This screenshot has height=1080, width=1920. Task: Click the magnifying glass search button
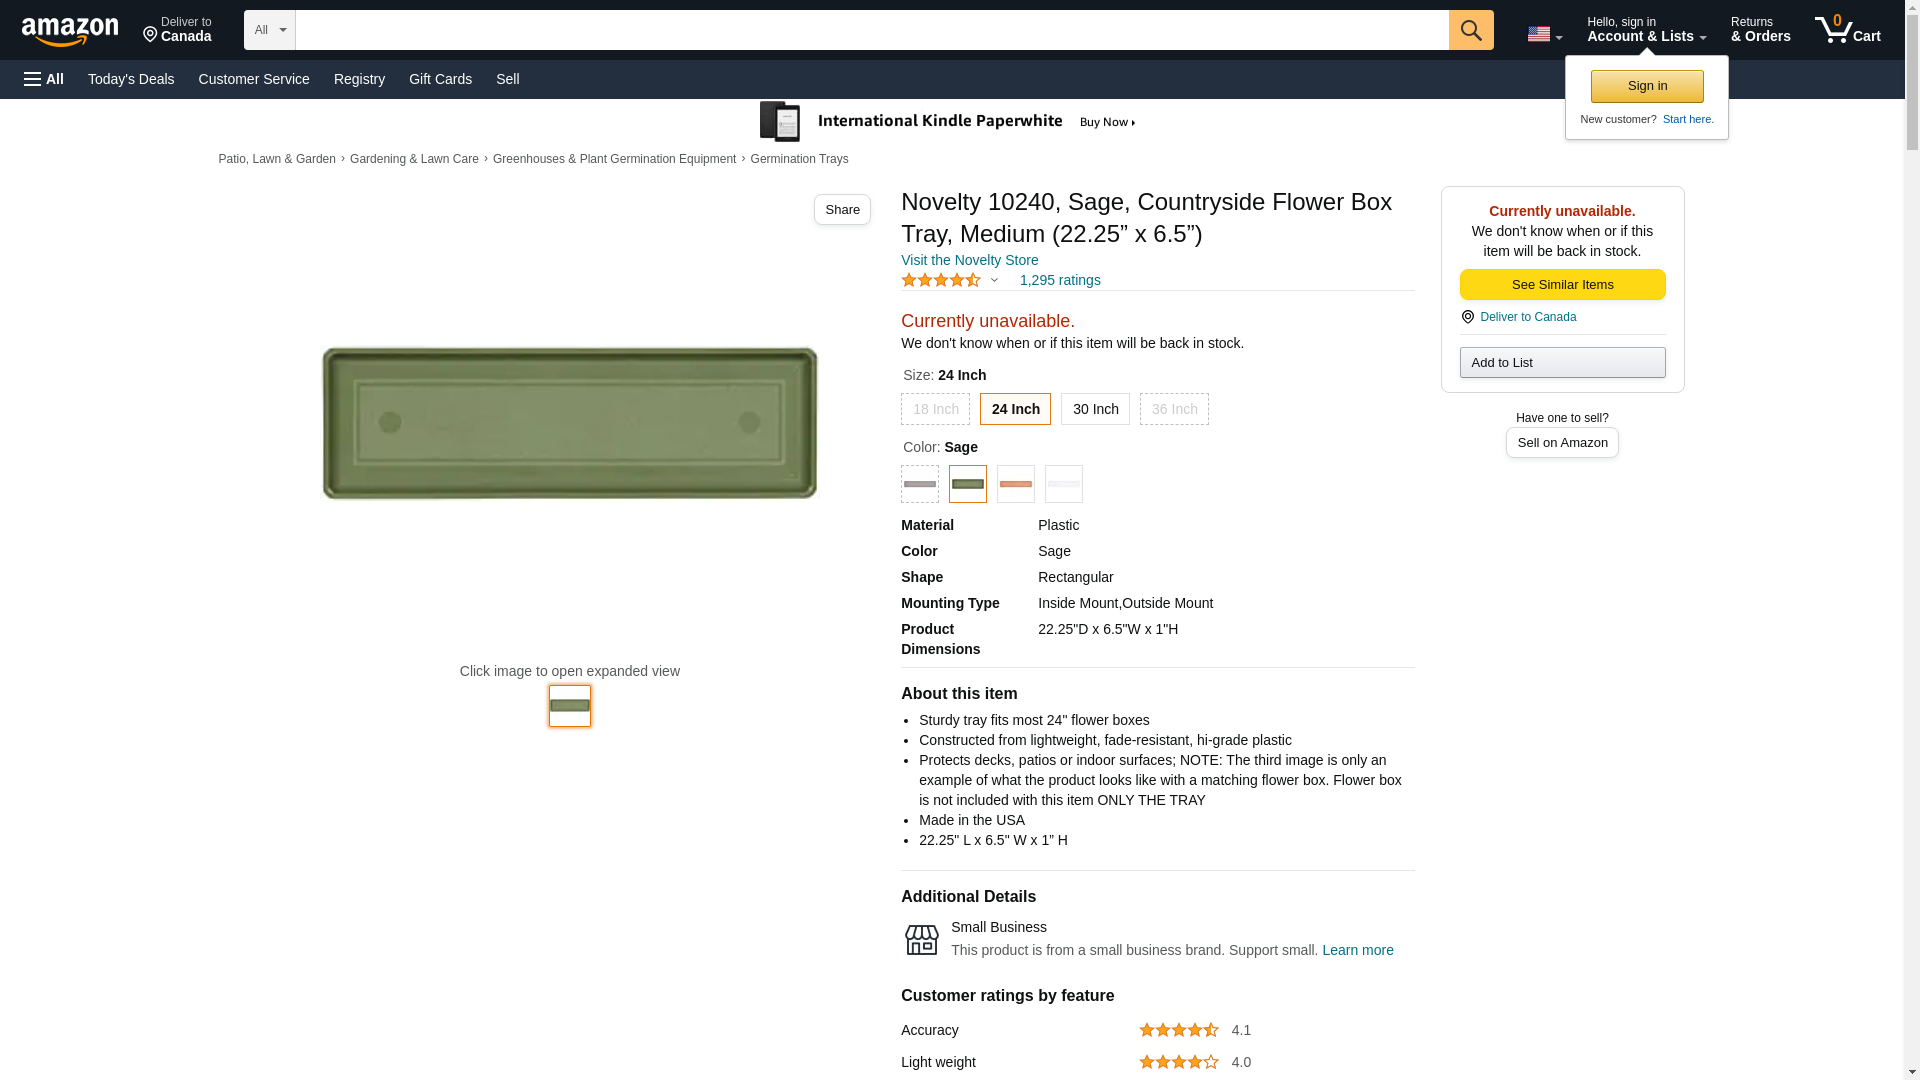[x=1470, y=30]
